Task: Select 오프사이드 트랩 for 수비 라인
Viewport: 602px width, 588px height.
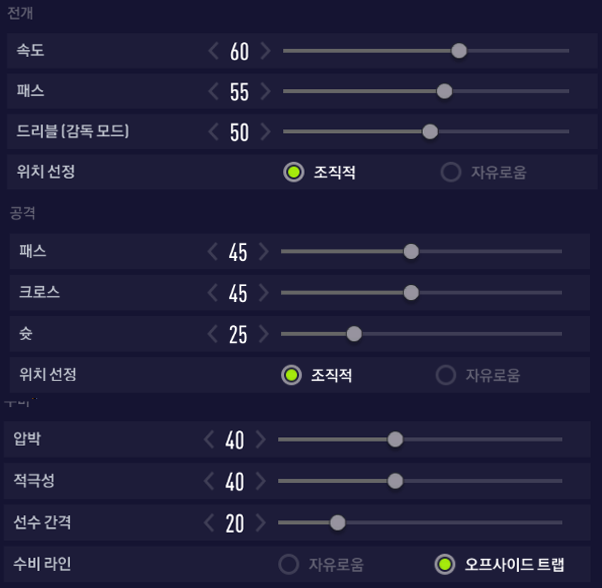Action: click(445, 565)
